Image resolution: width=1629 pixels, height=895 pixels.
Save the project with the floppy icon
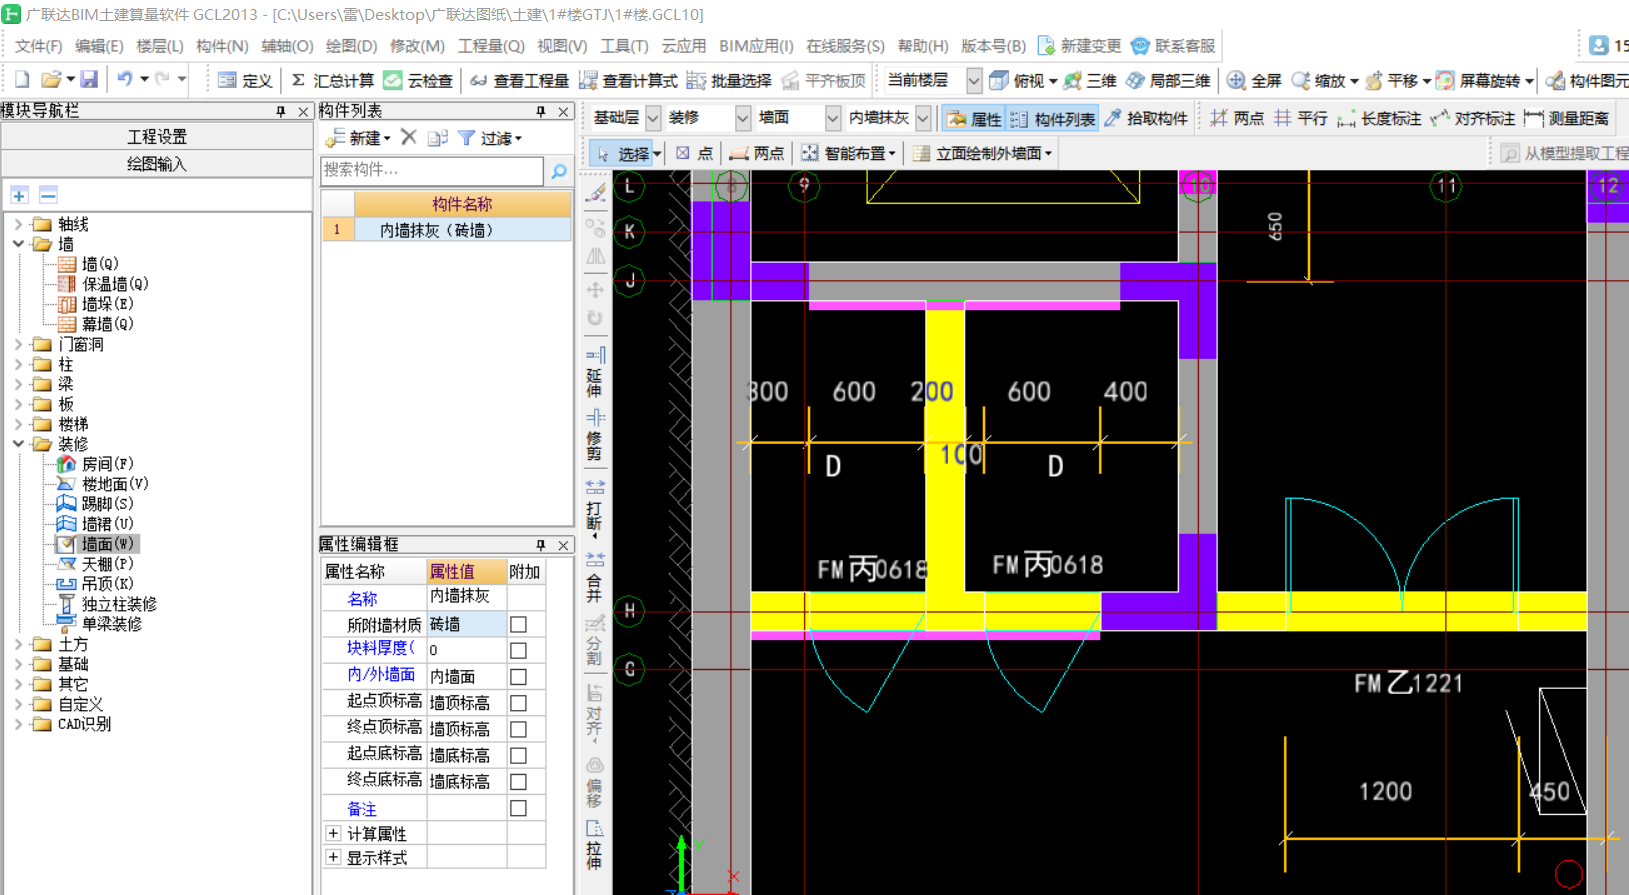(89, 80)
